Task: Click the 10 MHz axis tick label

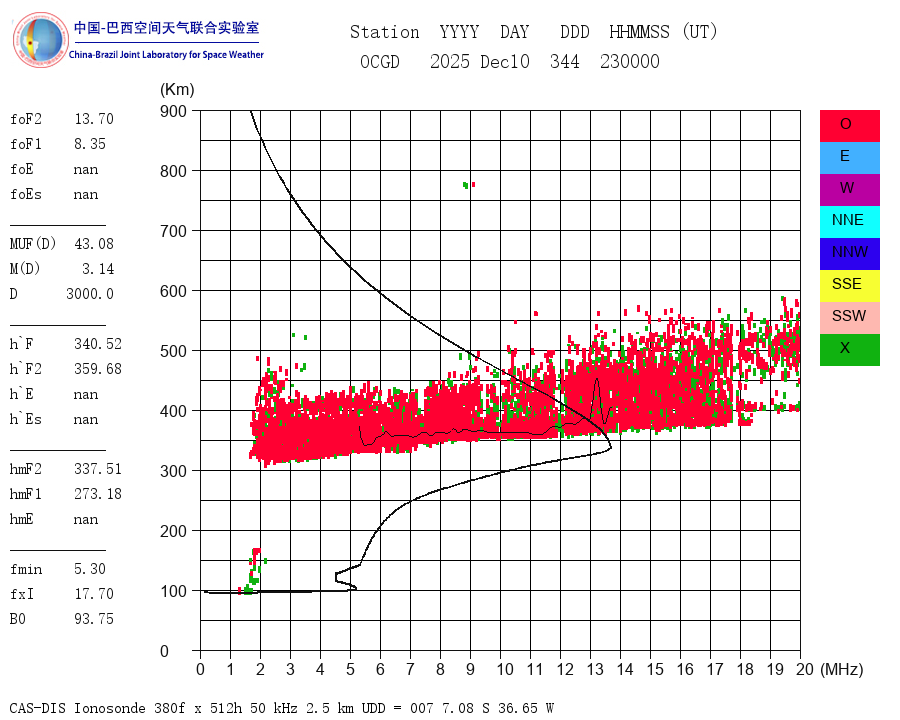Action: (505, 669)
